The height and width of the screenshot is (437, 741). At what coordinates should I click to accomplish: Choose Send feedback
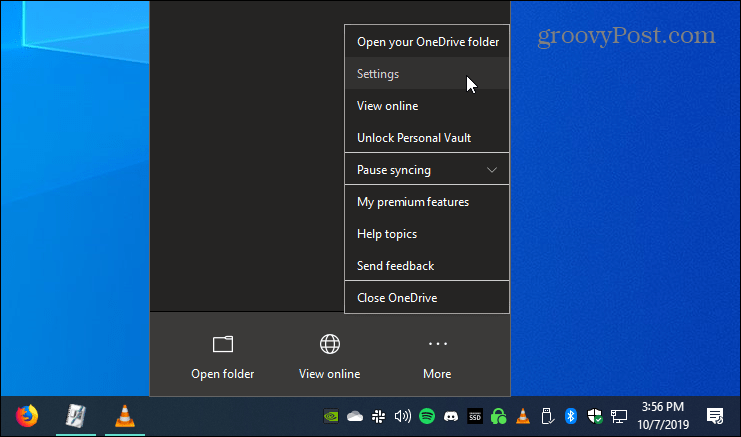[x=427, y=266]
